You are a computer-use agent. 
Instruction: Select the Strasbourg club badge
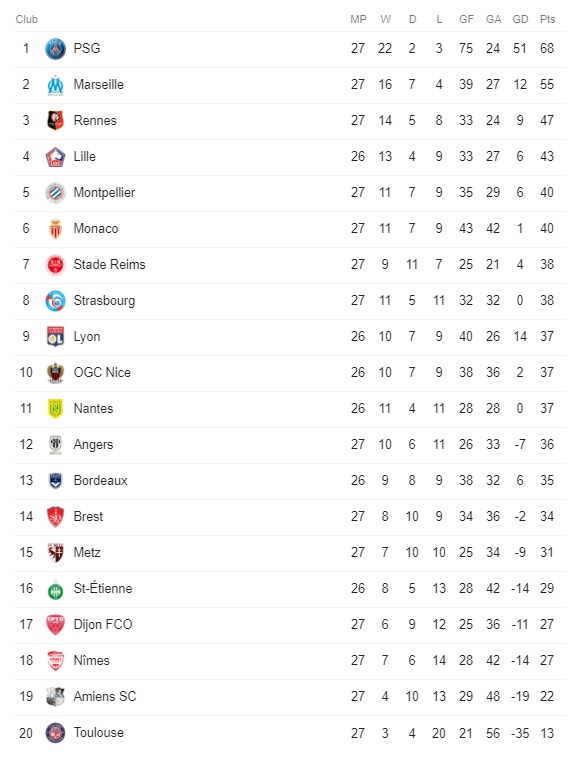pos(55,301)
